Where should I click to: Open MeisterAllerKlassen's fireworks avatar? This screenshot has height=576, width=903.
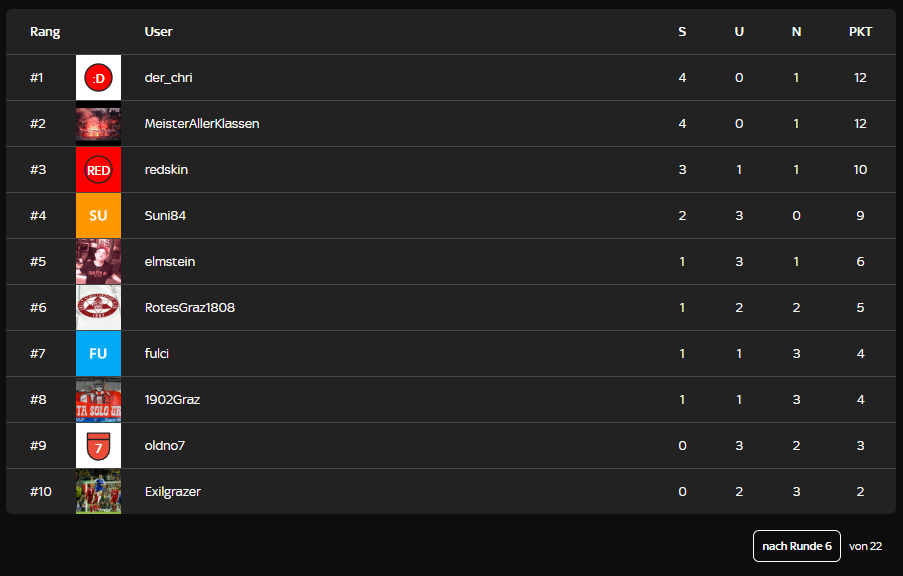[x=98, y=124]
